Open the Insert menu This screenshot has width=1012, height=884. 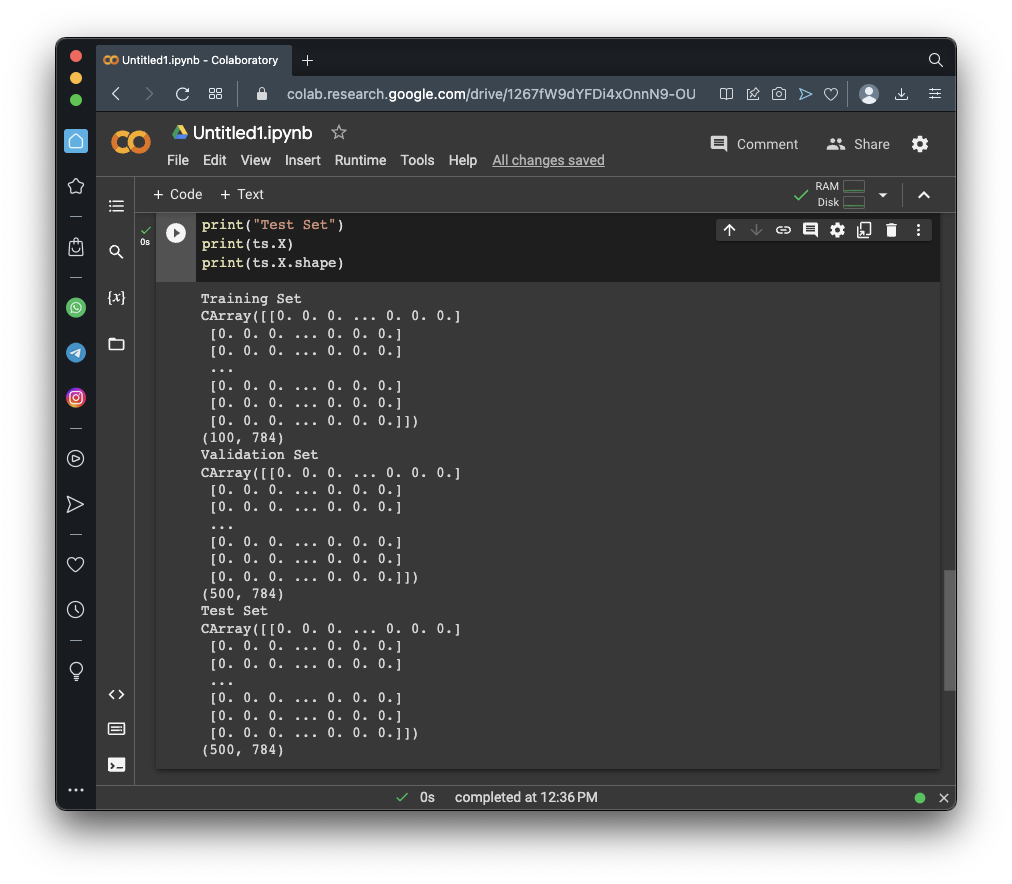(303, 160)
